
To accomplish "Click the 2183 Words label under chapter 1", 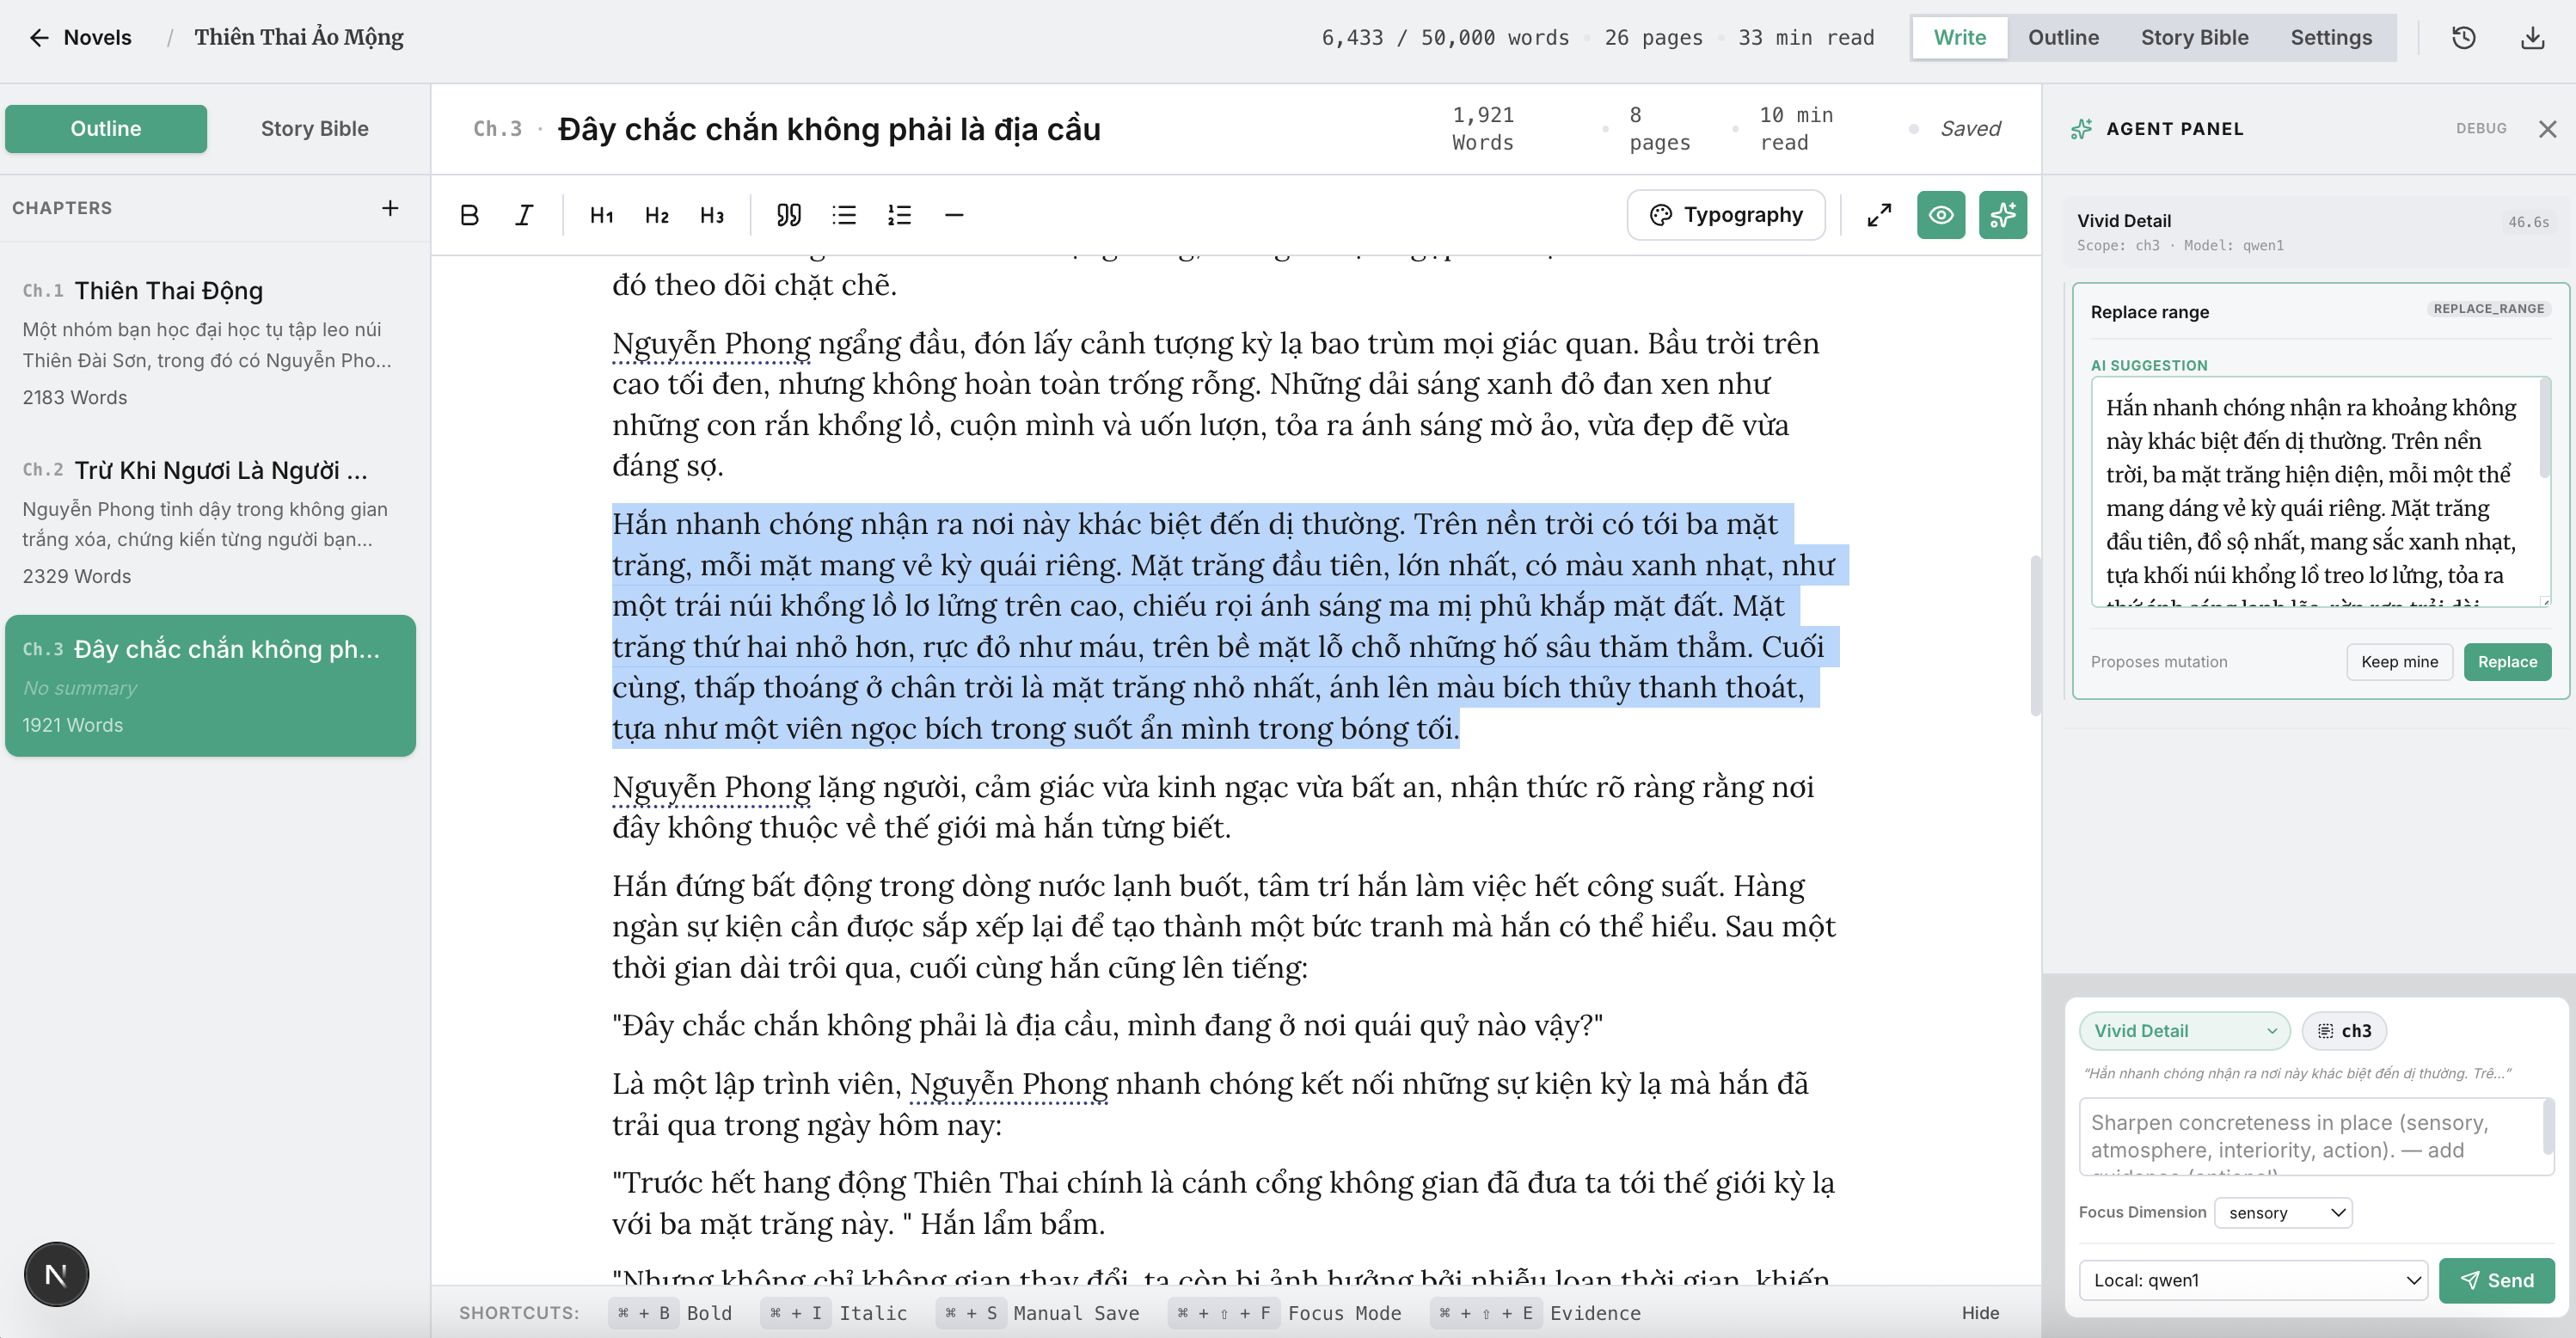I will (x=75, y=397).
